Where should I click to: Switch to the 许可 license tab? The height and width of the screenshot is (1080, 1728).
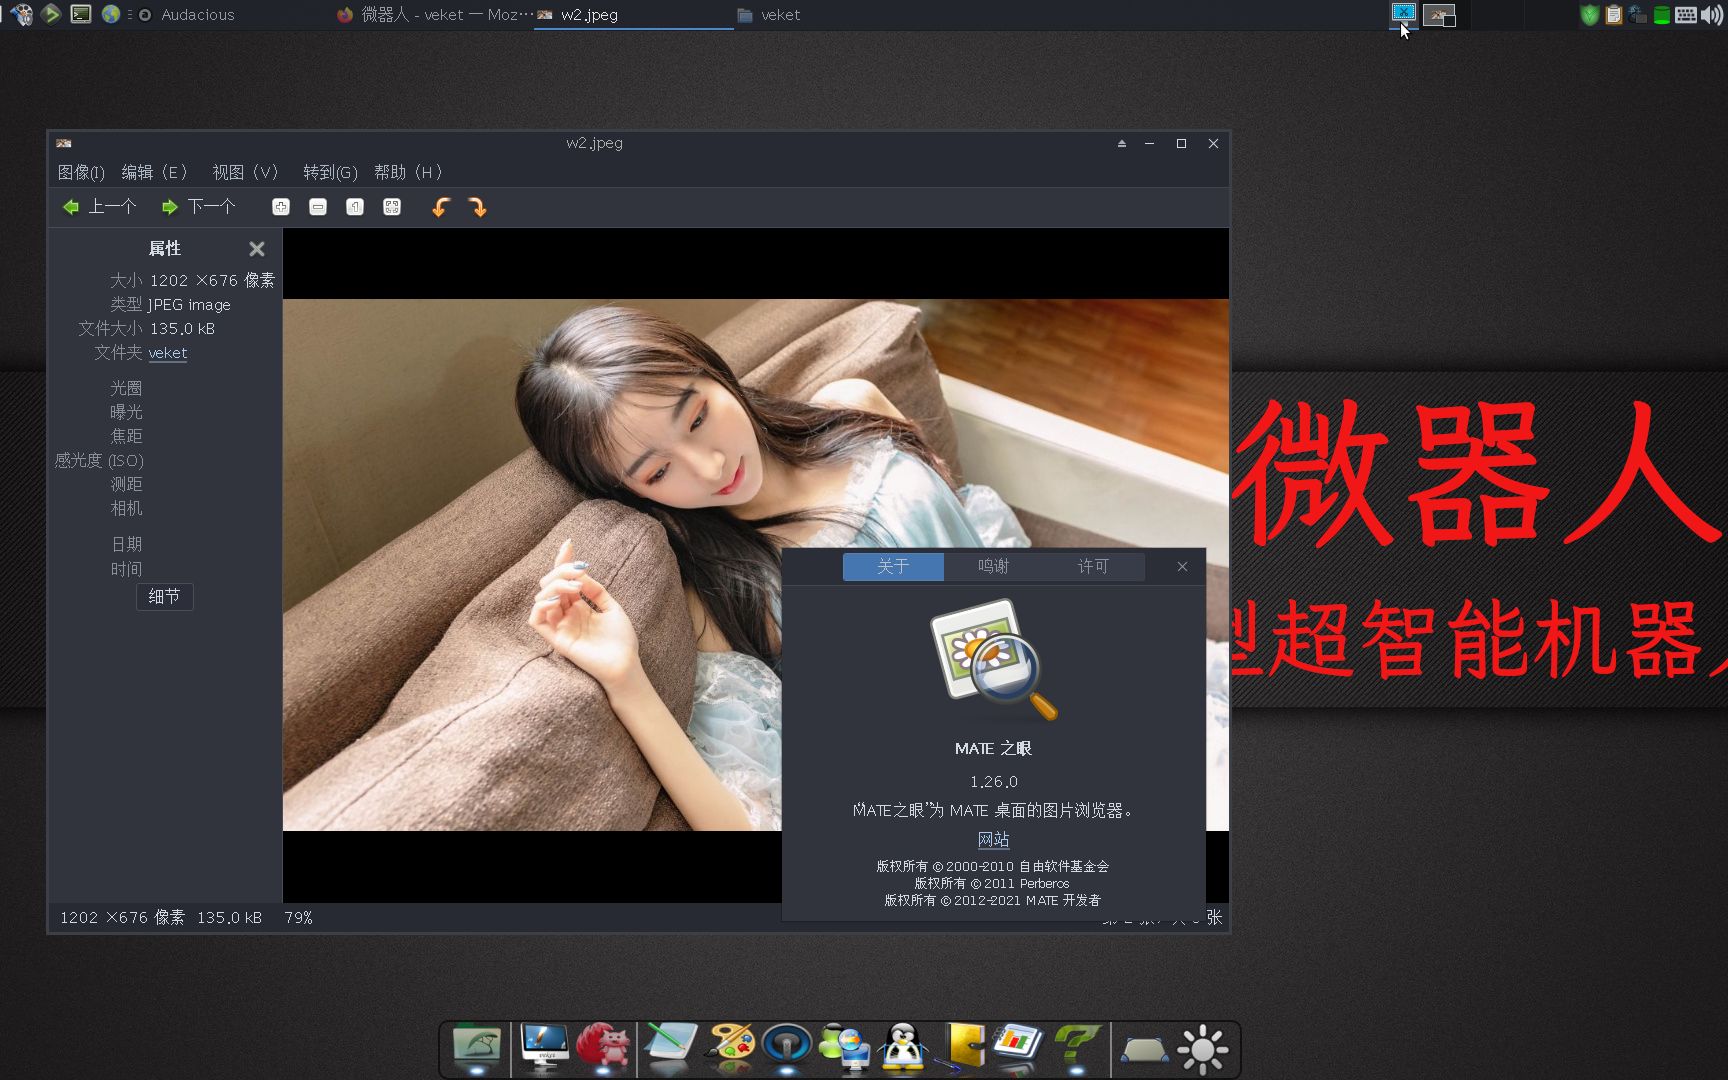[x=1093, y=567]
